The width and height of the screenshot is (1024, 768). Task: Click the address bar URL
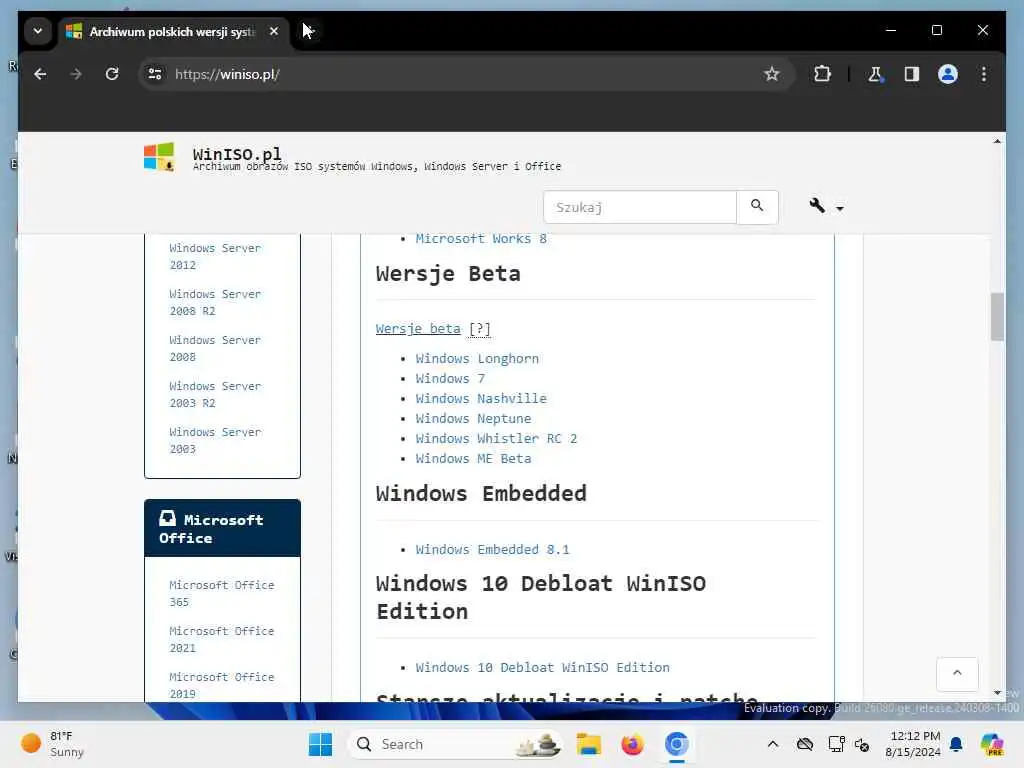(x=227, y=74)
